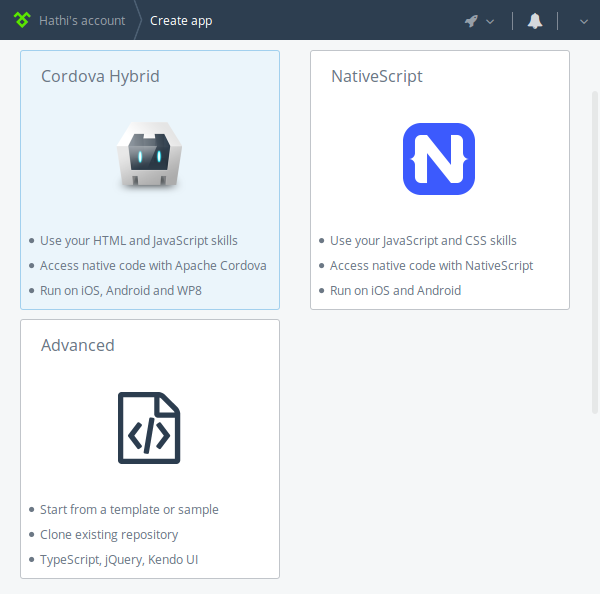Open Hathi's account breadcrumb
Image resolution: width=600 pixels, height=594 pixels.
[x=82, y=20]
